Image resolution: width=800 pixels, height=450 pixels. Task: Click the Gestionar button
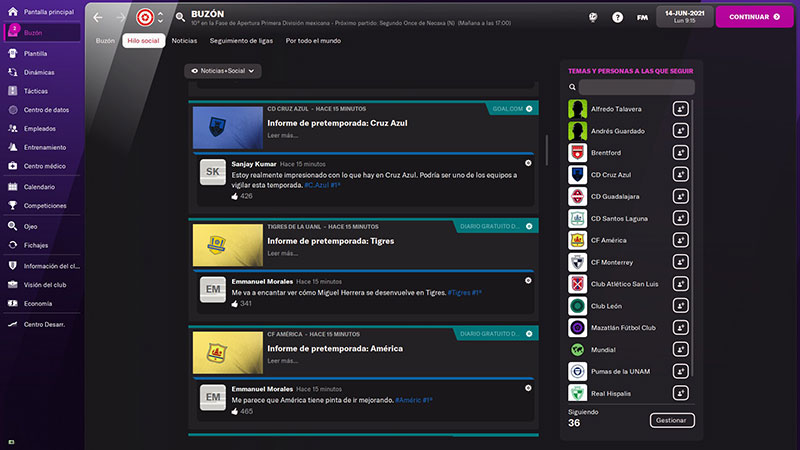(671, 420)
